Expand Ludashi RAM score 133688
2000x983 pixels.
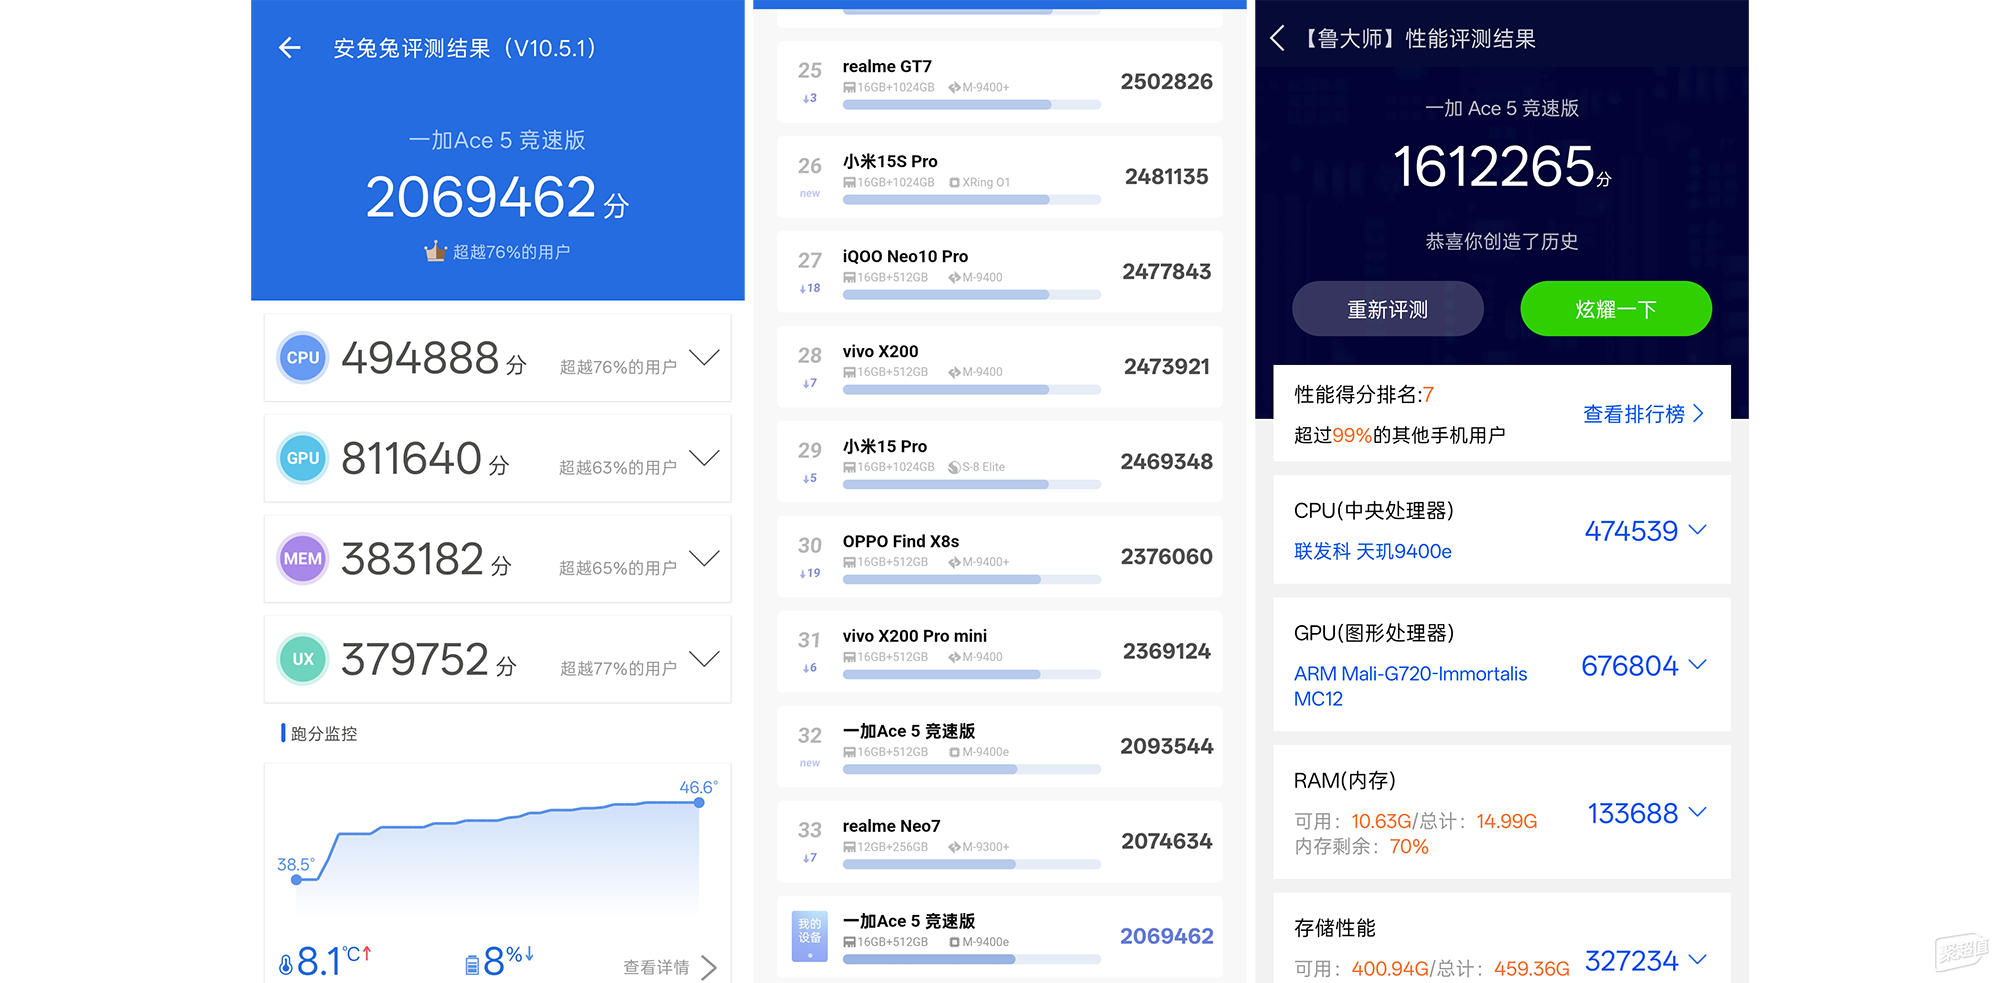pyautogui.click(x=1698, y=812)
